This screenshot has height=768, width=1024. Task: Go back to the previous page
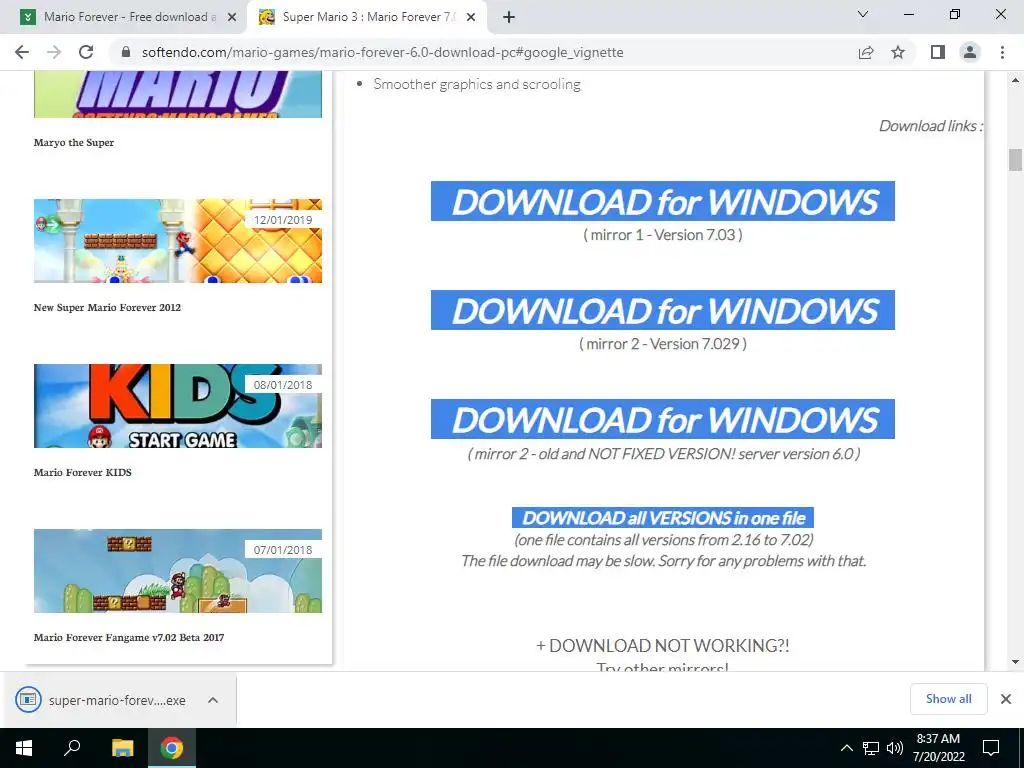[22, 52]
